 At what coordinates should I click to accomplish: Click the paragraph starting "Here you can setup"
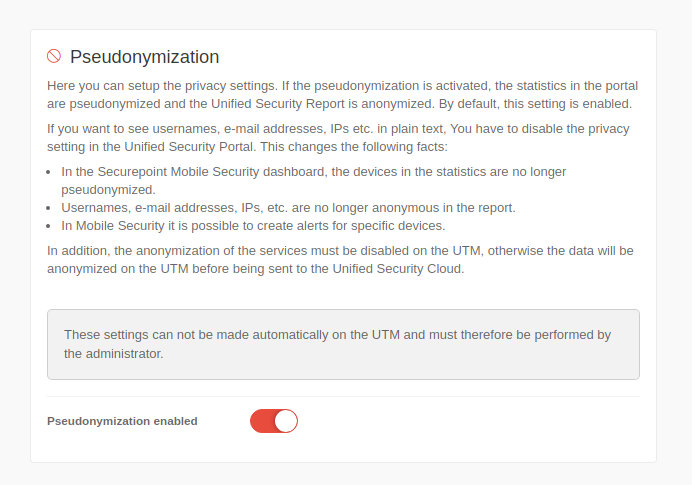pyautogui.click(x=342, y=94)
